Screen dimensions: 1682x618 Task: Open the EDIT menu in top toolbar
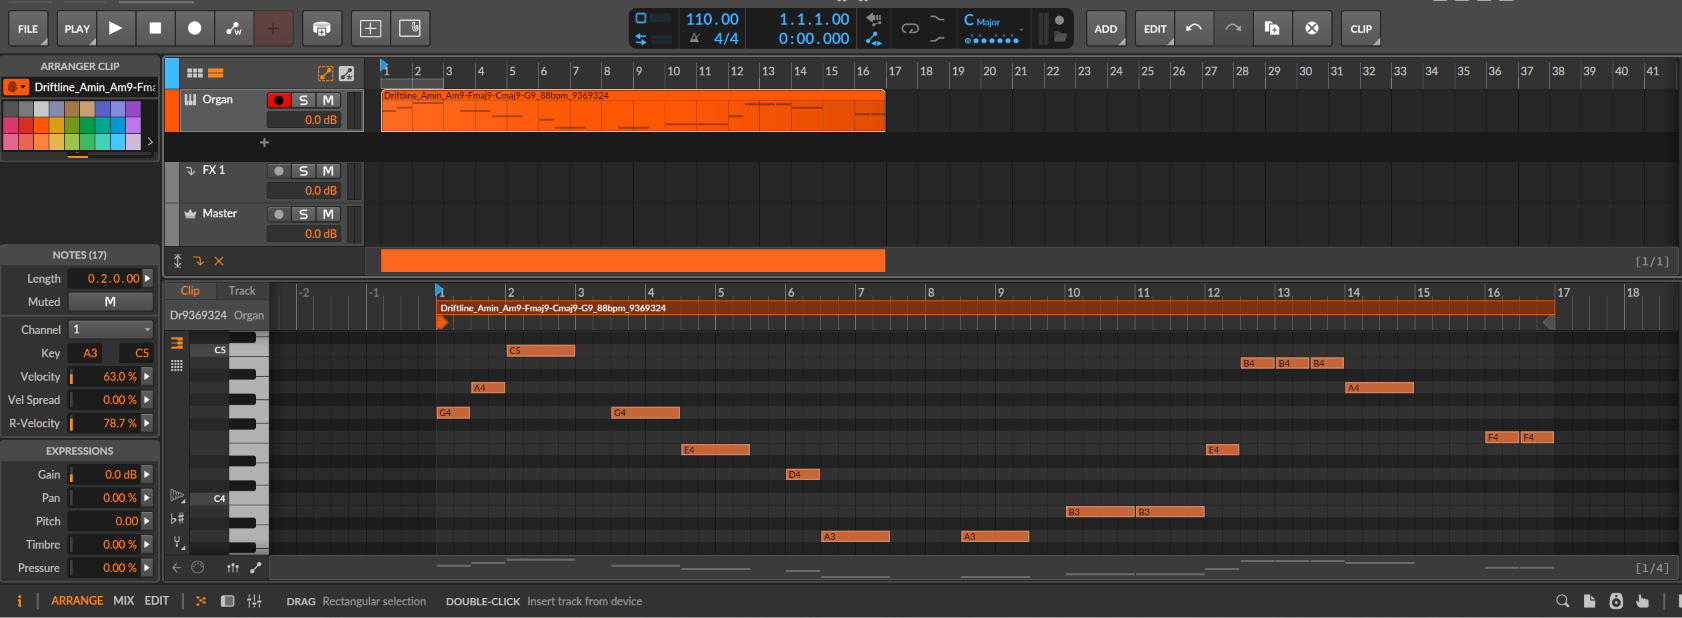coord(1155,29)
